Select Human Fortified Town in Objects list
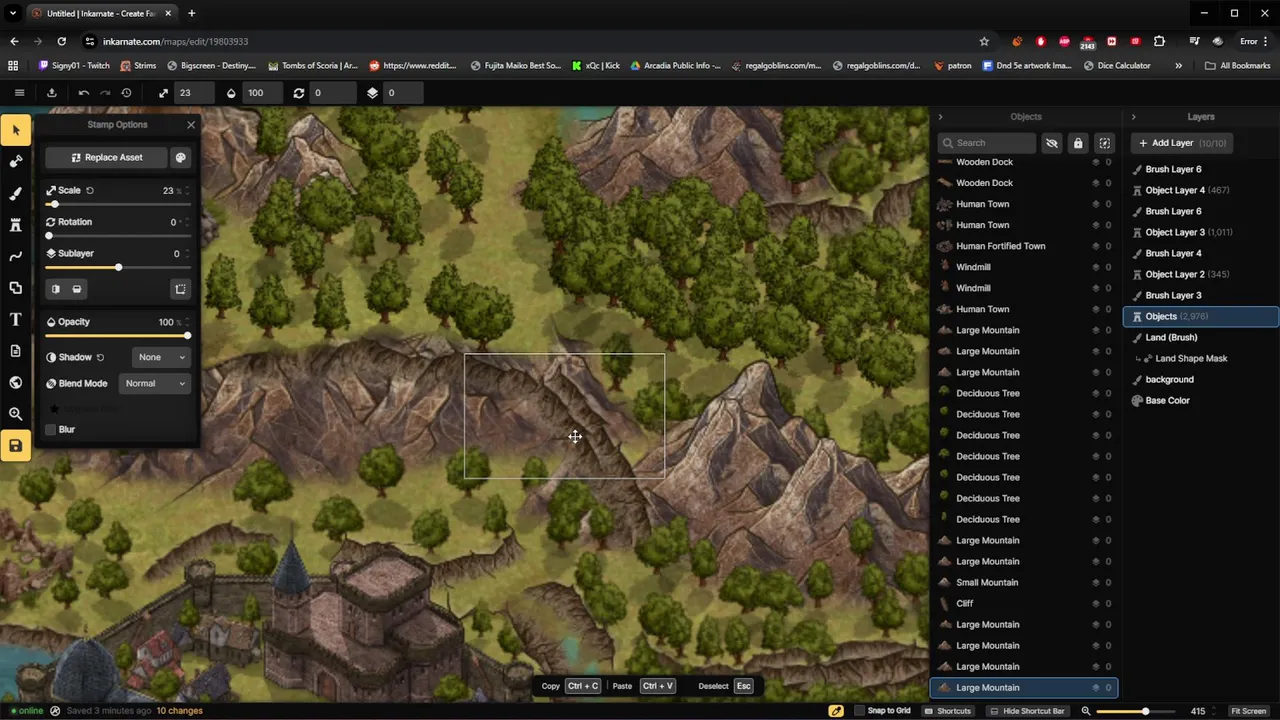The image size is (1280, 720). [1025, 246]
